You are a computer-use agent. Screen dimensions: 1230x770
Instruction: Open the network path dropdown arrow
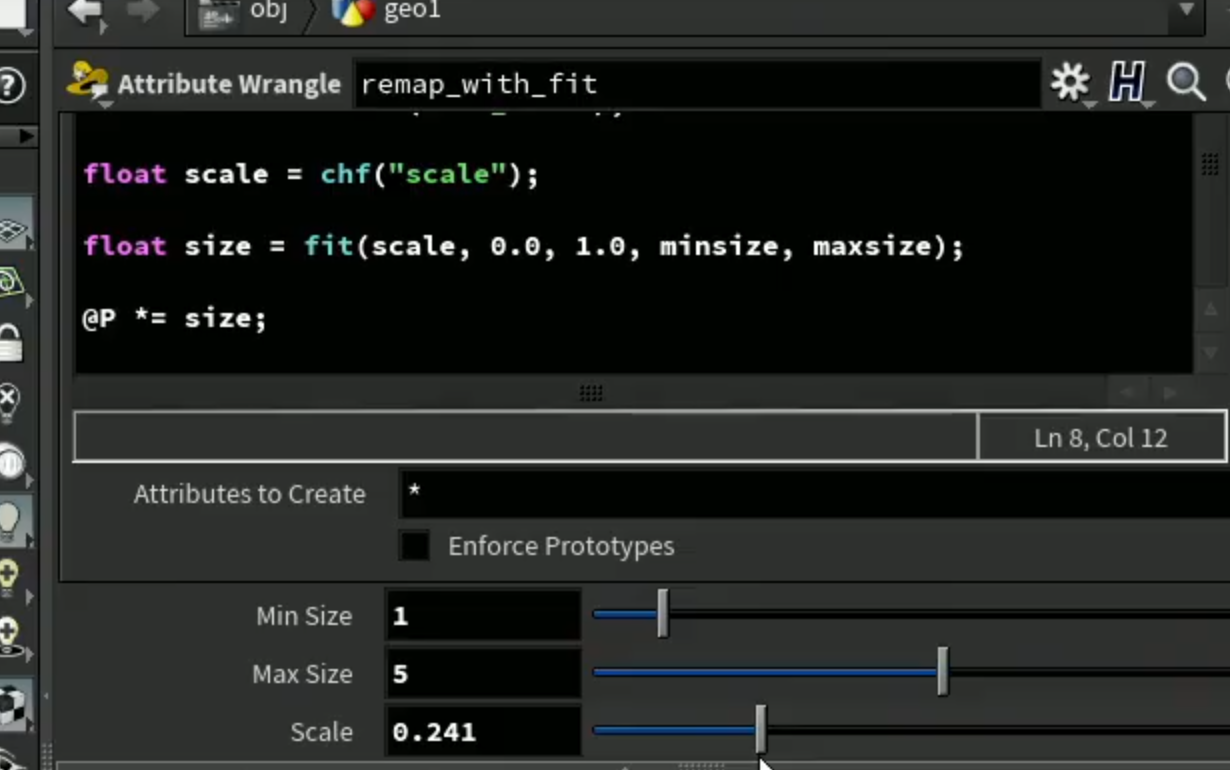coord(1187,10)
